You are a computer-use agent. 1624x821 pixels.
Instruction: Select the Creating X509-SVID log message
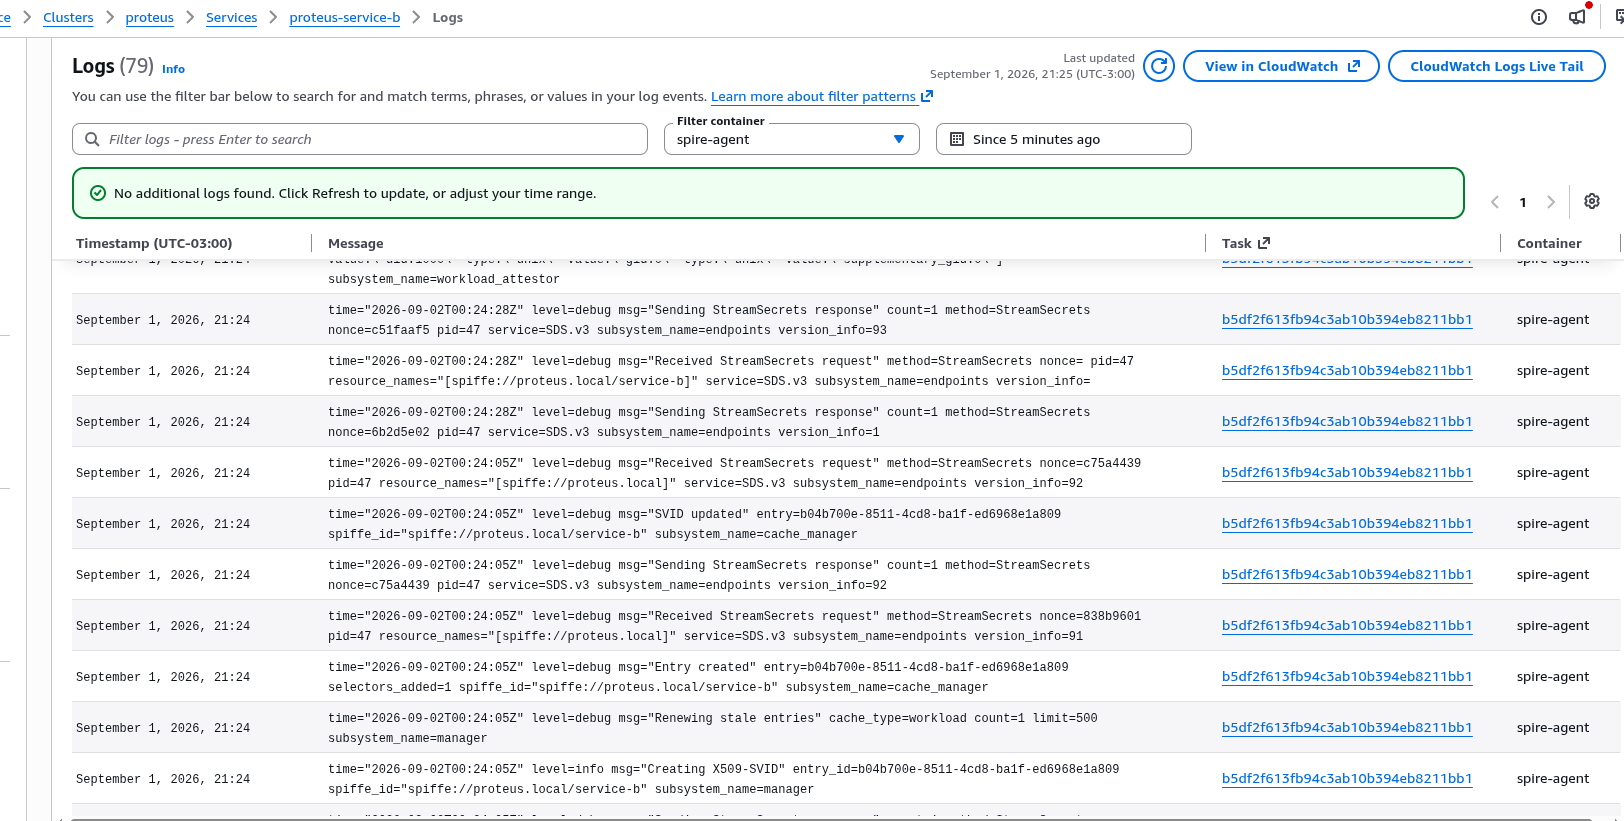pyautogui.click(x=723, y=779)
